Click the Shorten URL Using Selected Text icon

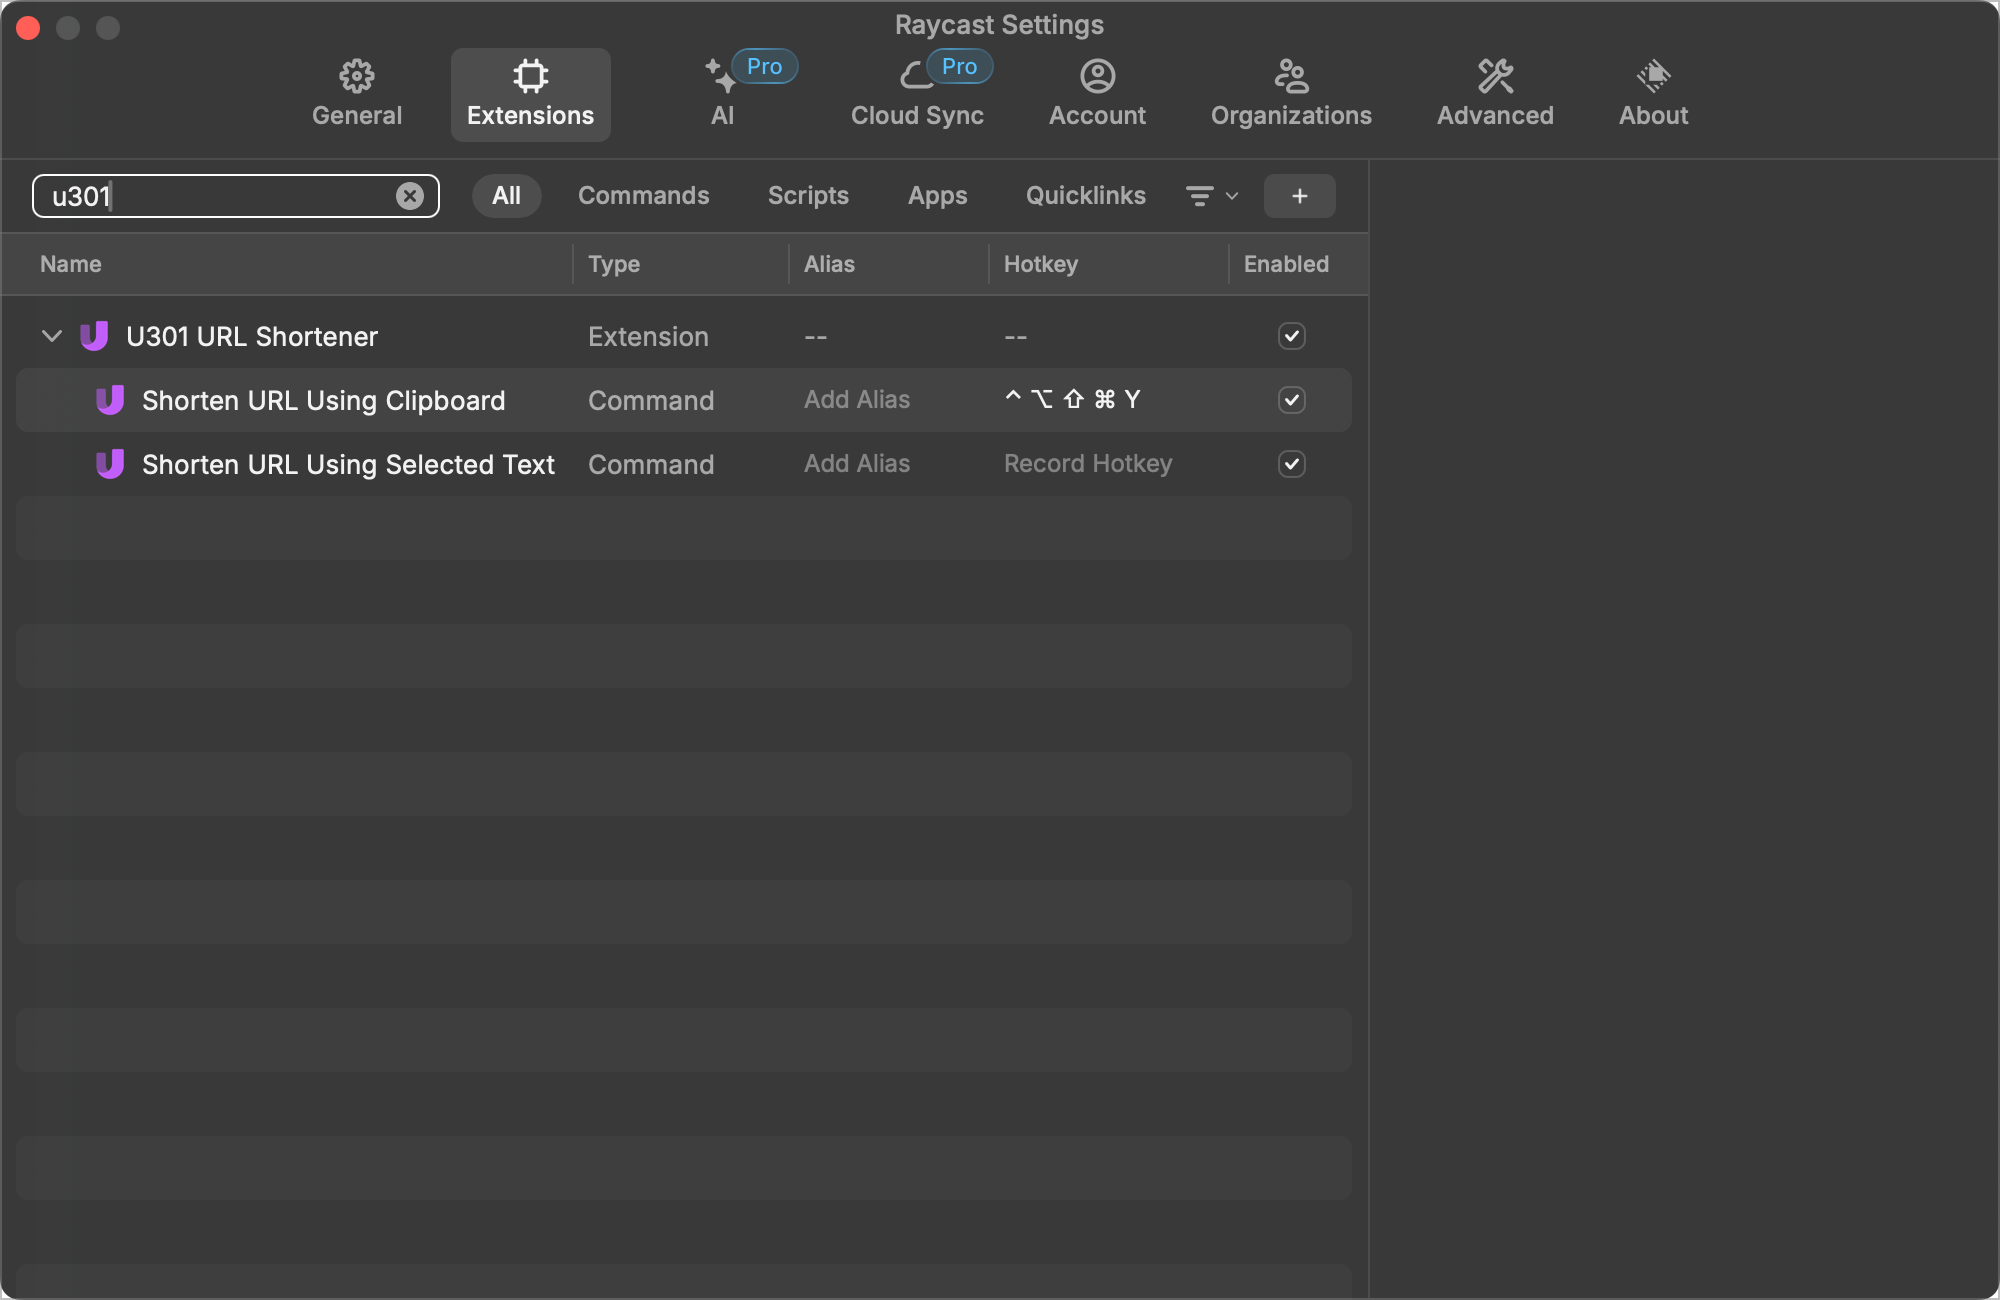tap(110, 464)
